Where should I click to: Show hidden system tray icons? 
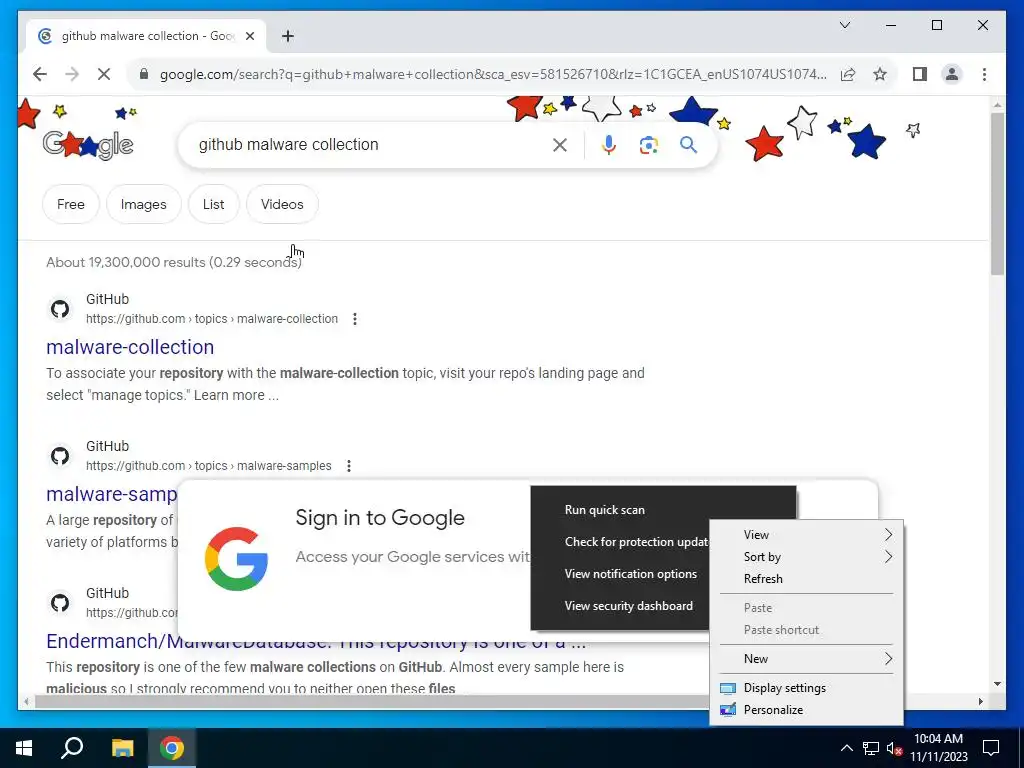coord(846,748)
